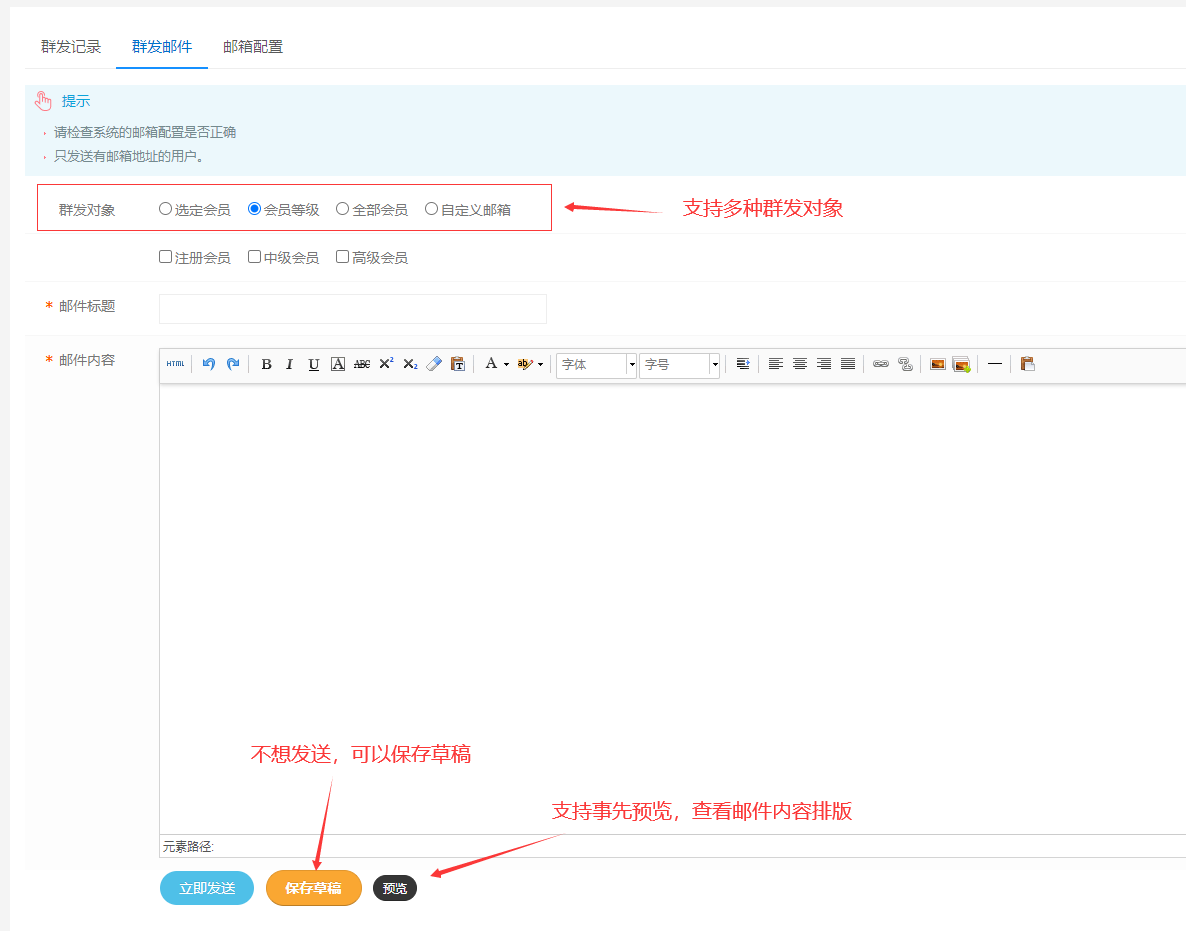Toggle underline formatting
1186x931 pixels.
tap(314, 365)
